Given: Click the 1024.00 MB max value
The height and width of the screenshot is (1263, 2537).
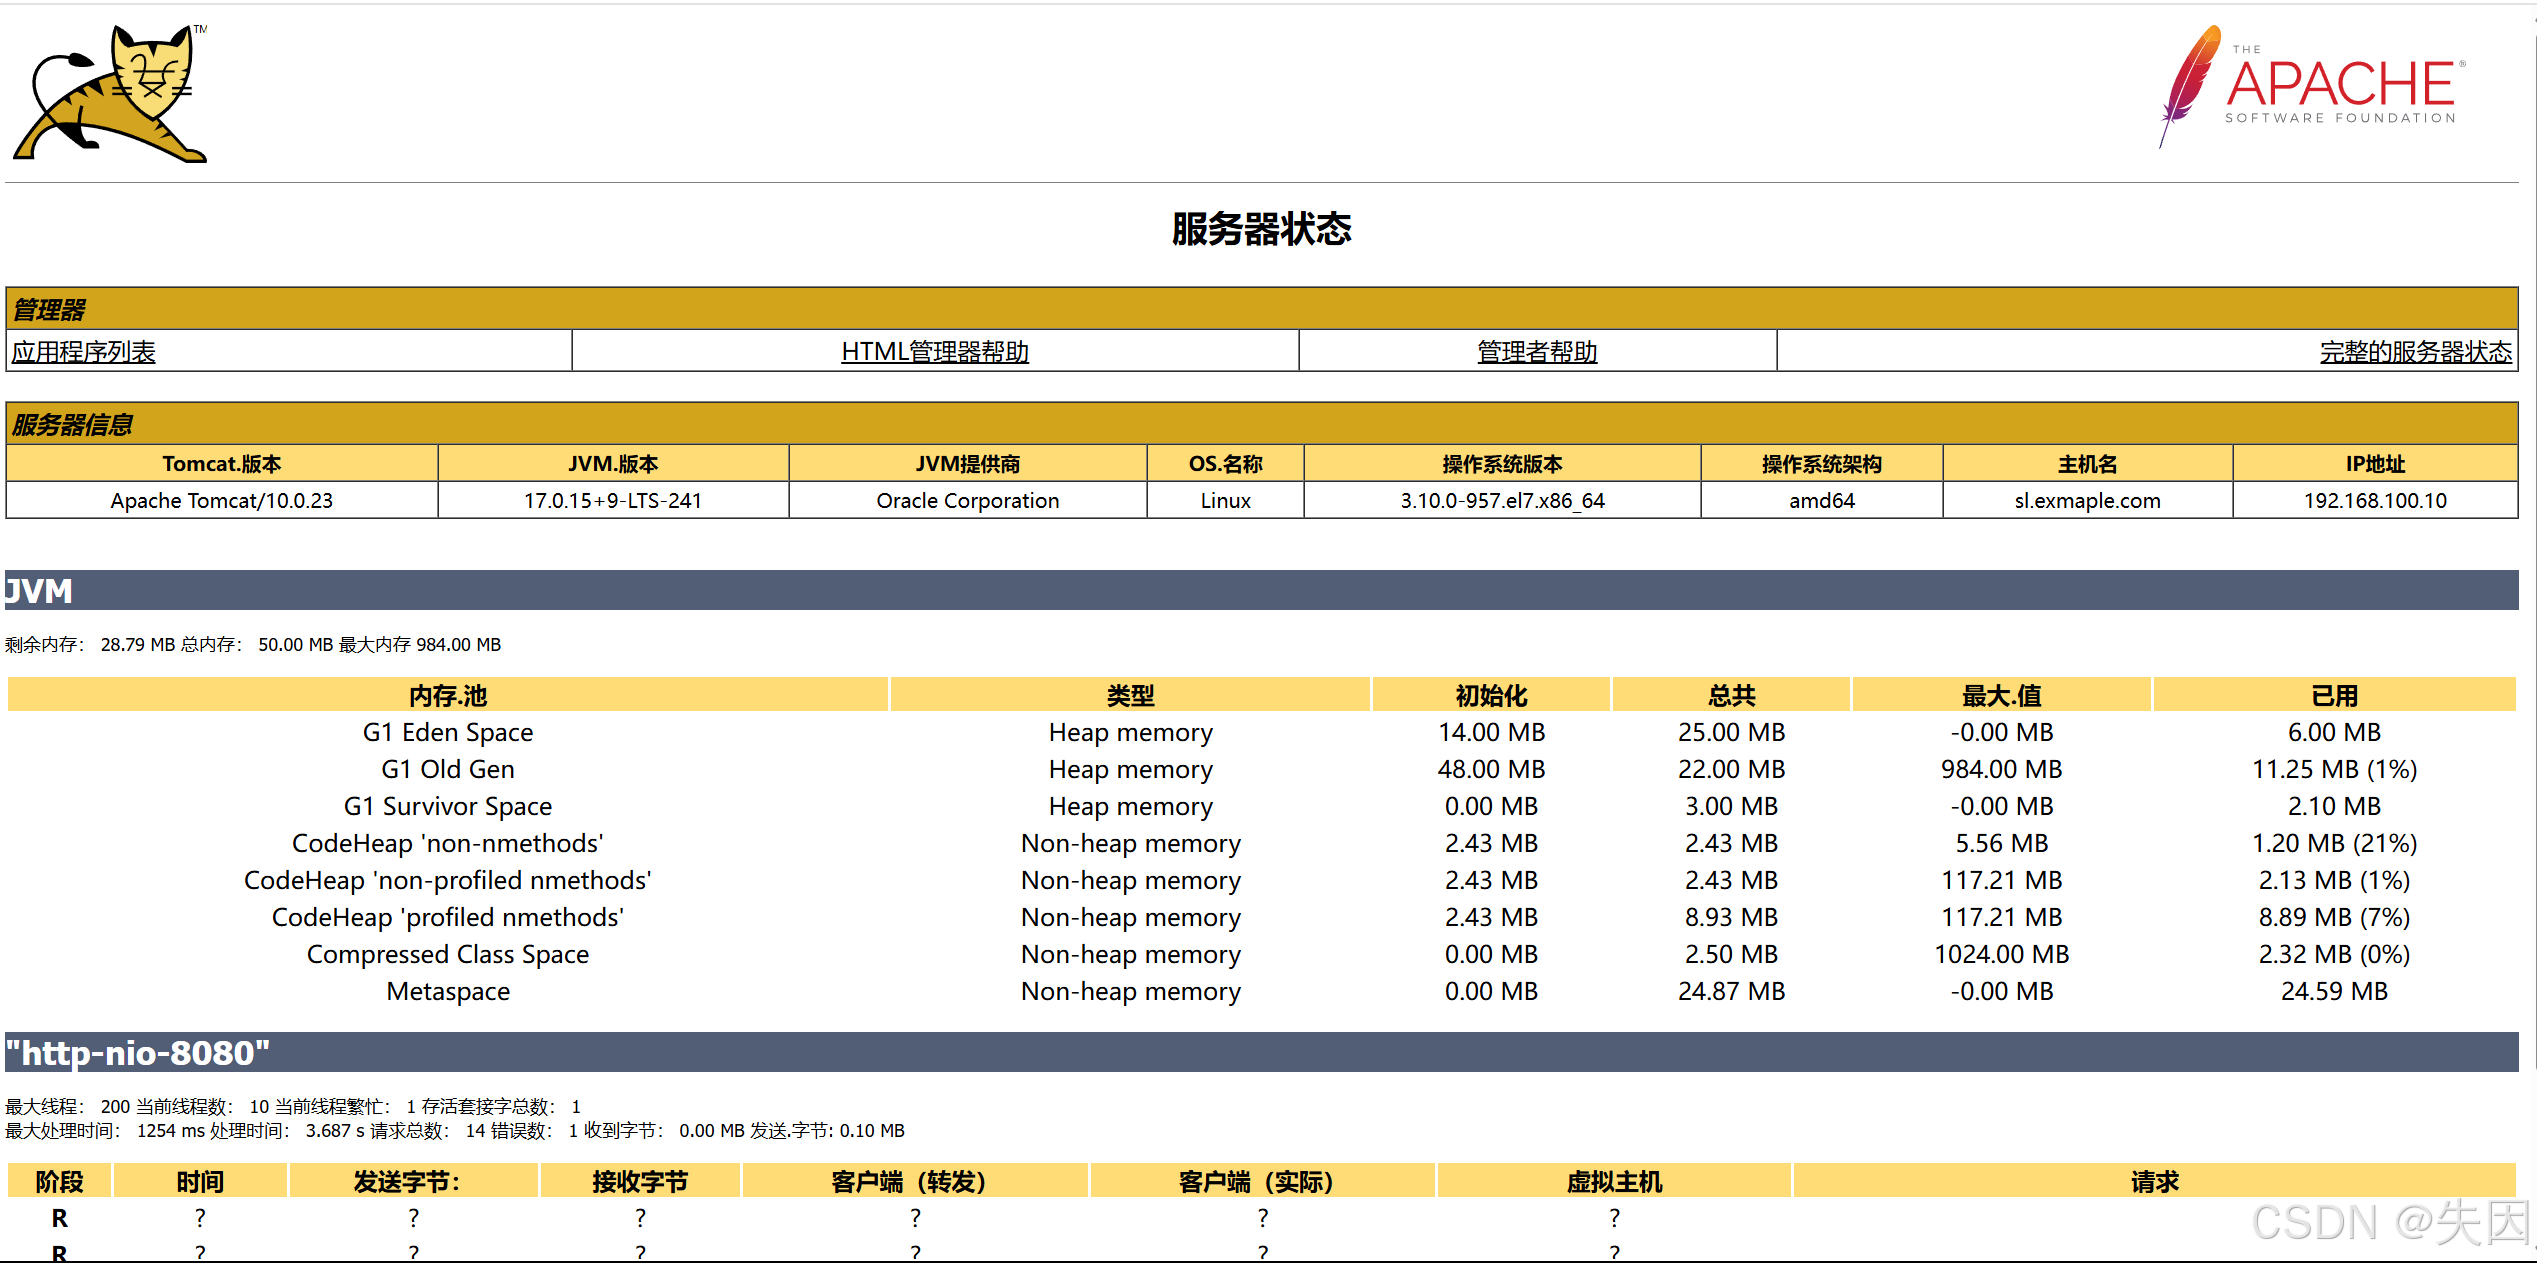Looking at the screenshot, I should (2001, 954).
